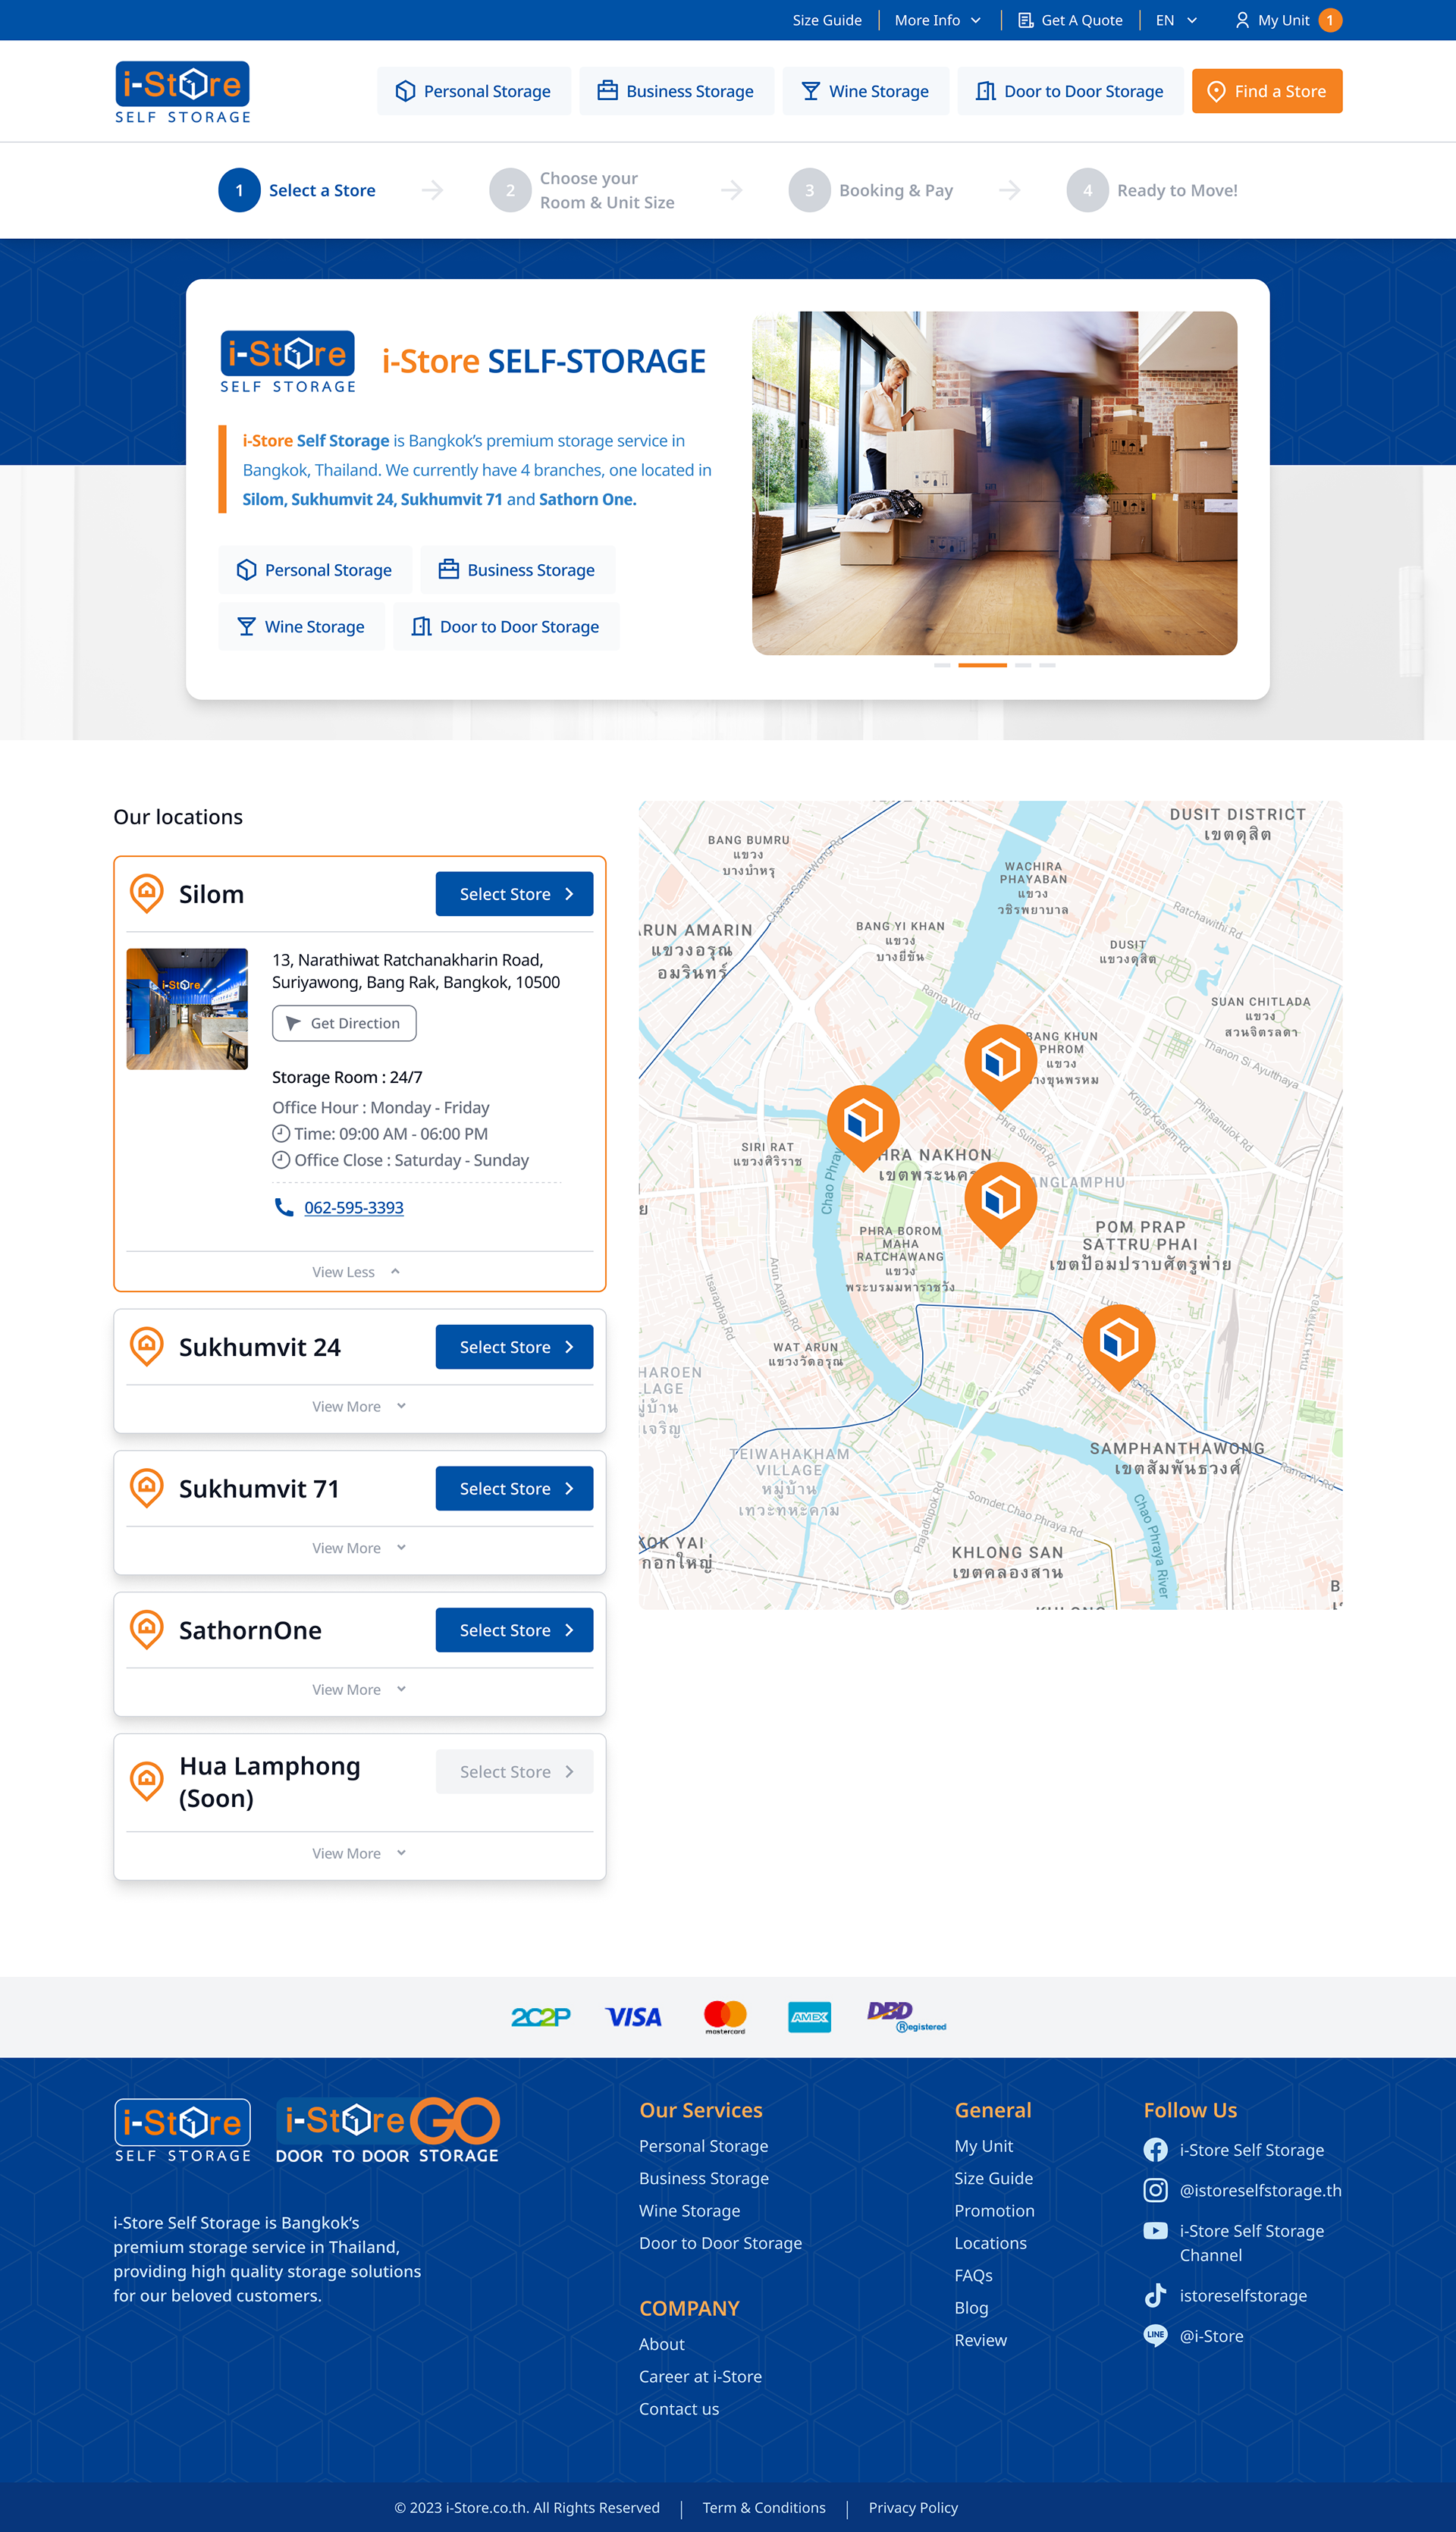Click the phone icon beside 062-595-3393
This screenshot has height=2532, width=1456.
coord(283,1207)
